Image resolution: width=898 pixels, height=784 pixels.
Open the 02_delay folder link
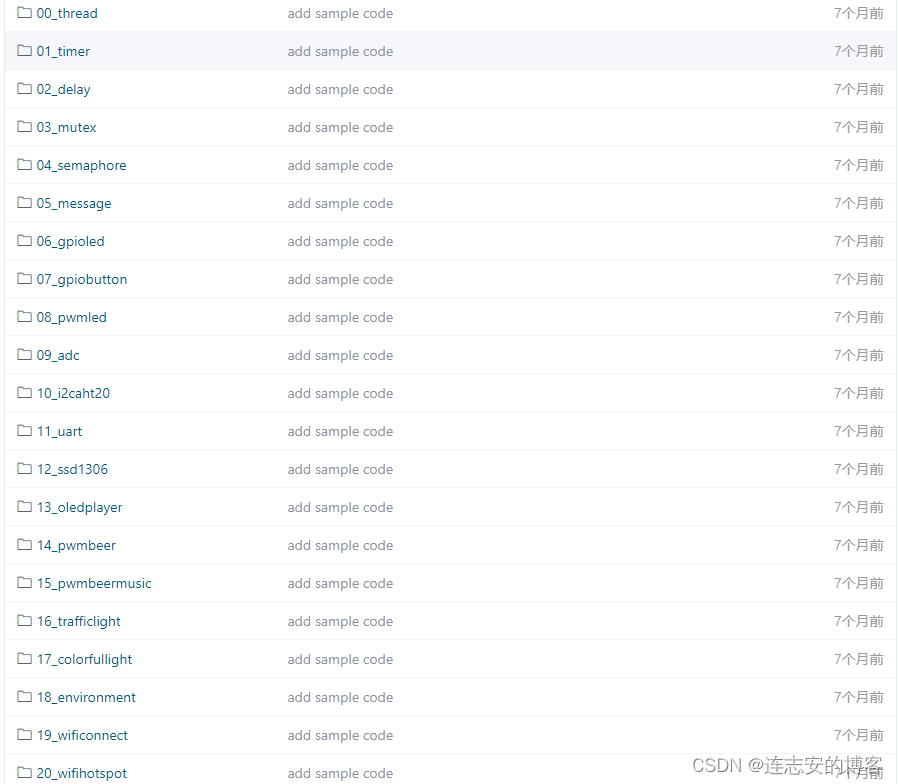tap(63, 89)
